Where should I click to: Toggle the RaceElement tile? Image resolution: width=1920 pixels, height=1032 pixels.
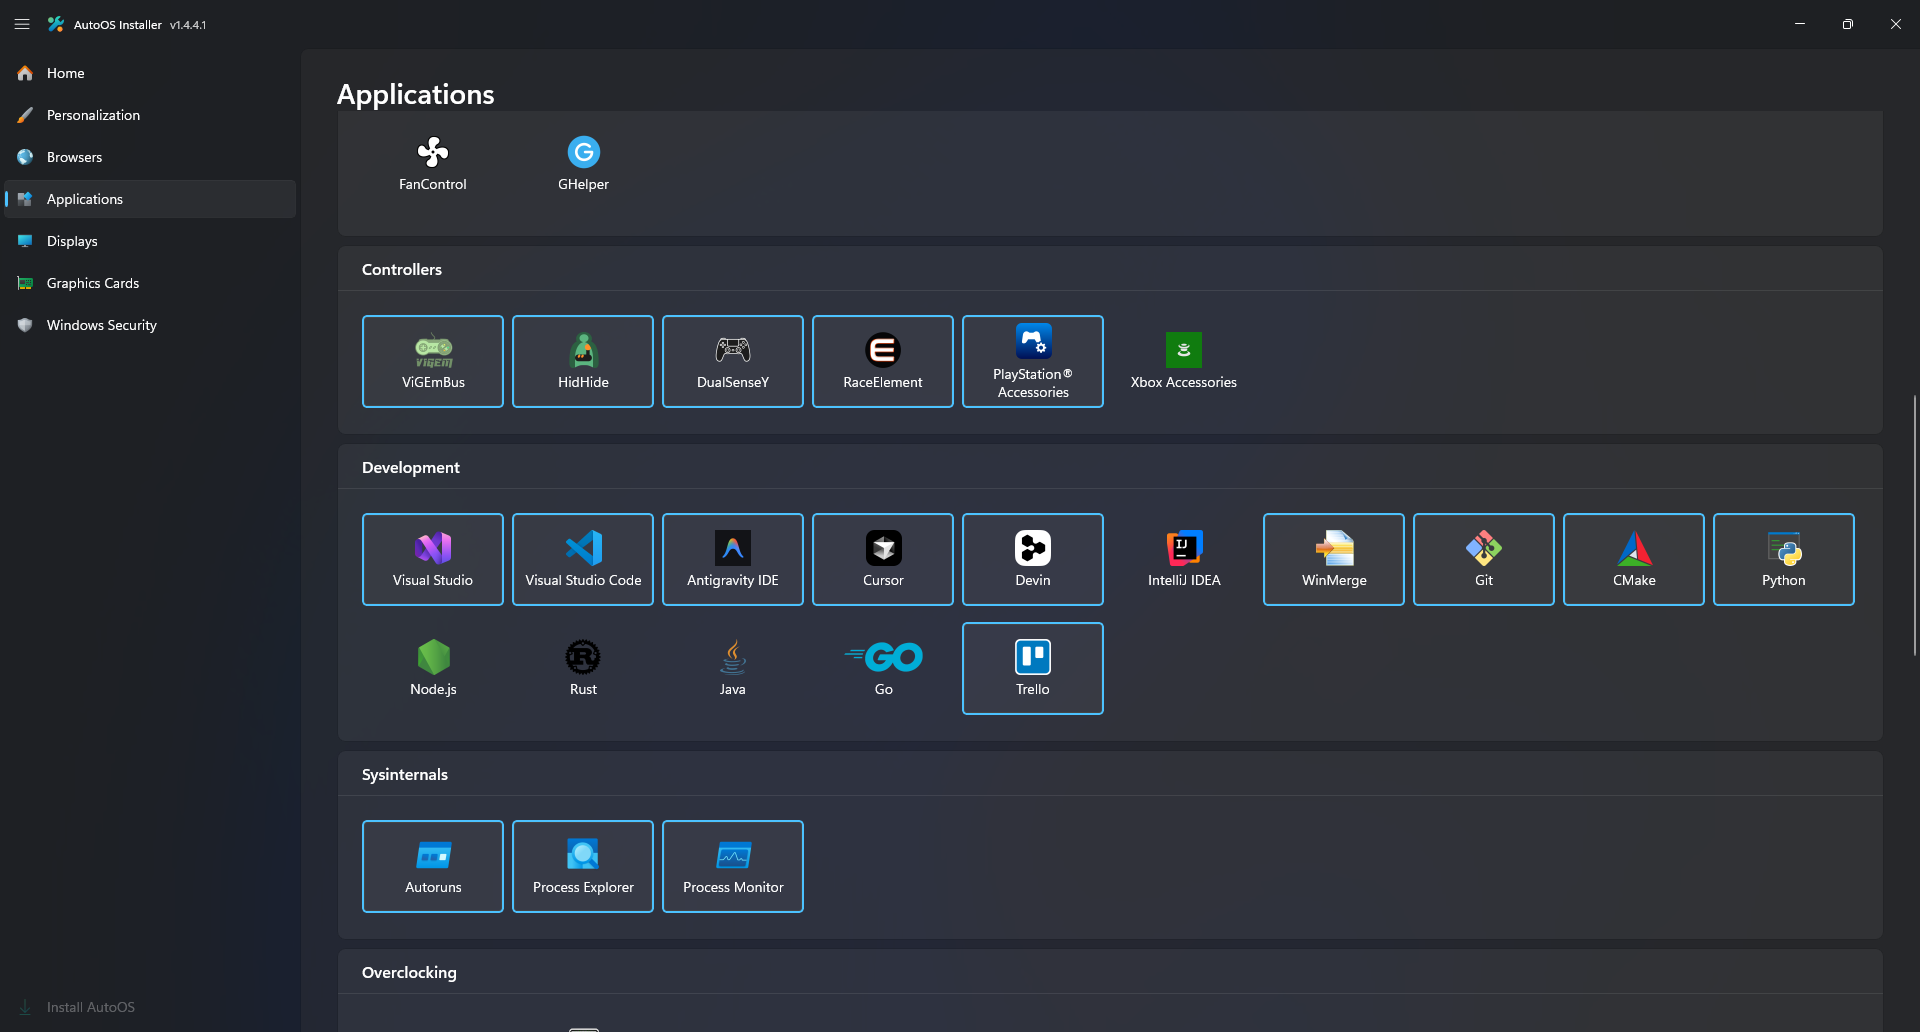(883, 361)
